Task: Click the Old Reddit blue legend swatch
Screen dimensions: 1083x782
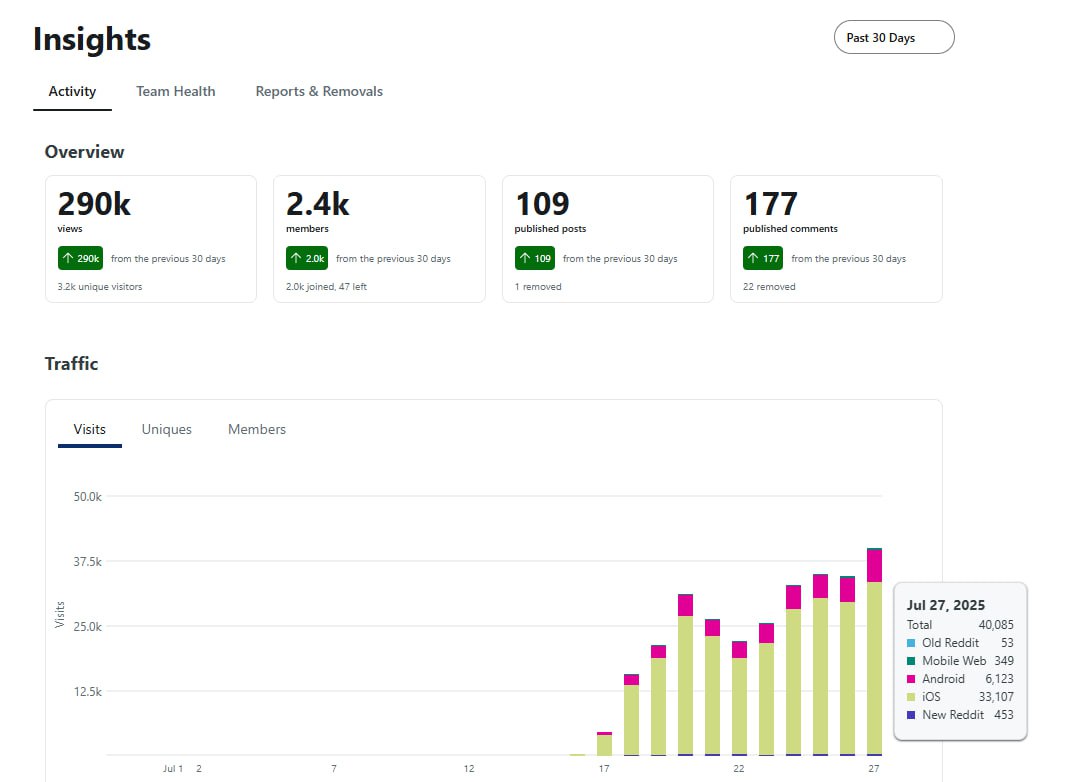Action: (911, 643)
